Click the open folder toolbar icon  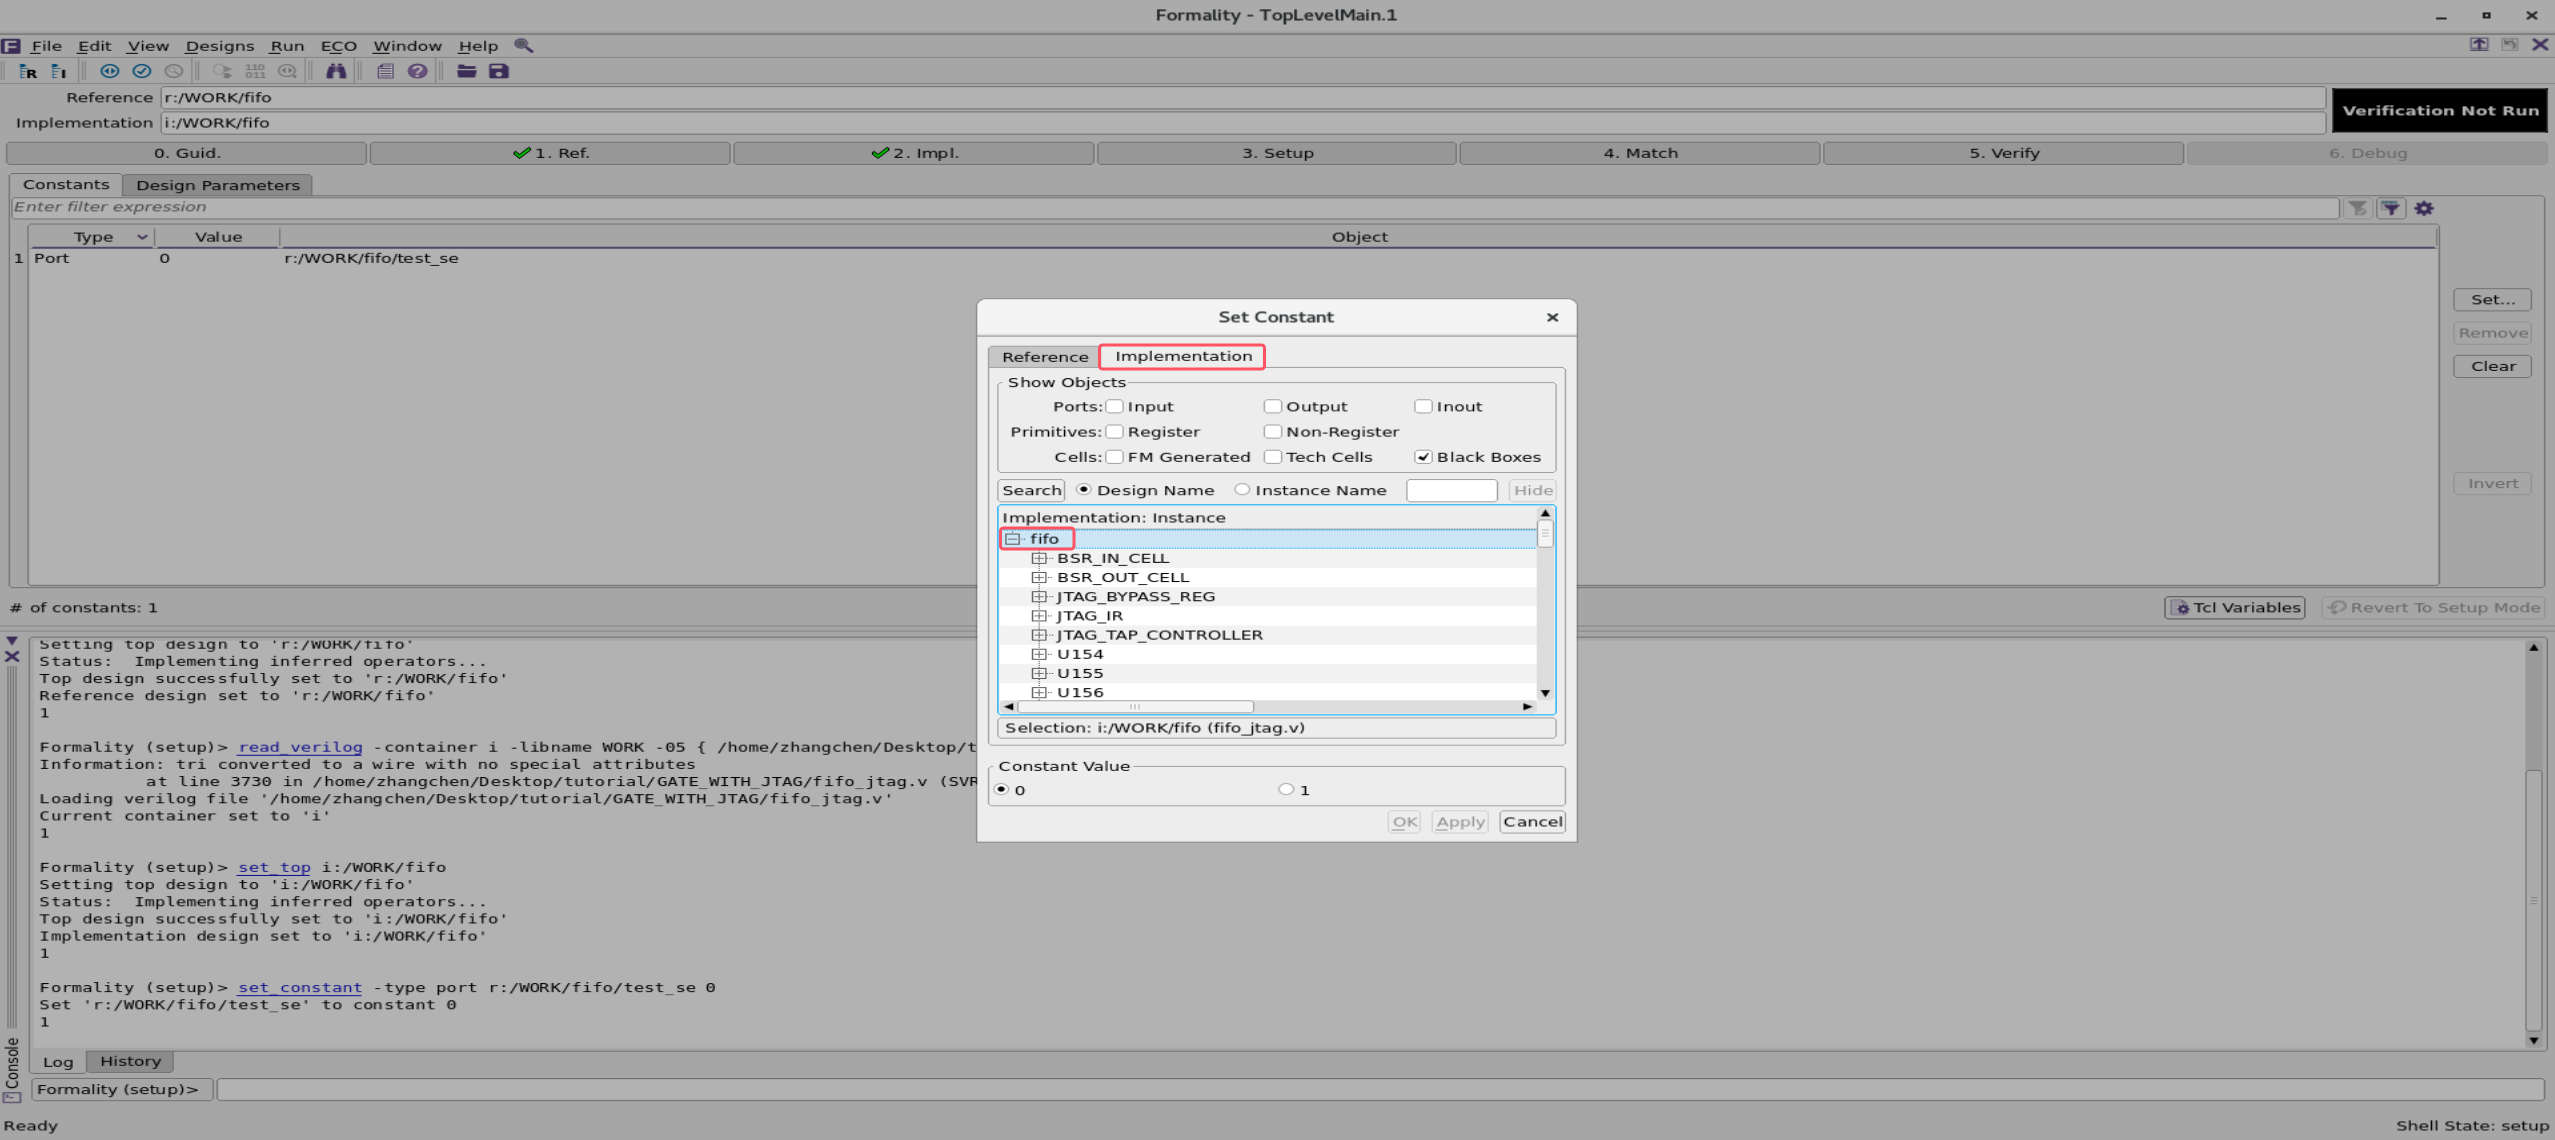465,70
